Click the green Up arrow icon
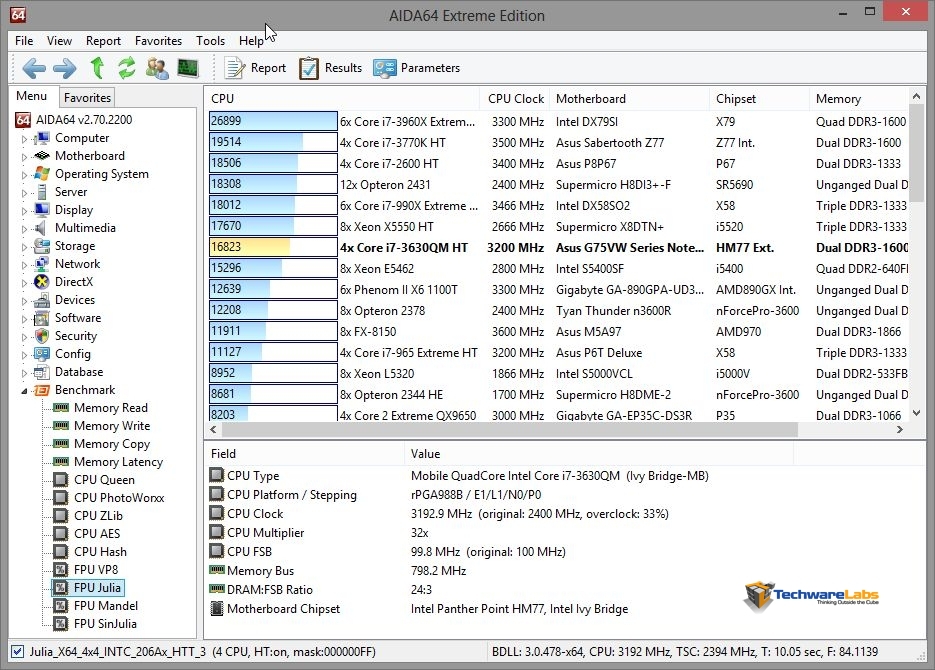Screen dimensions: 935x670 click(x=97, y=68)
